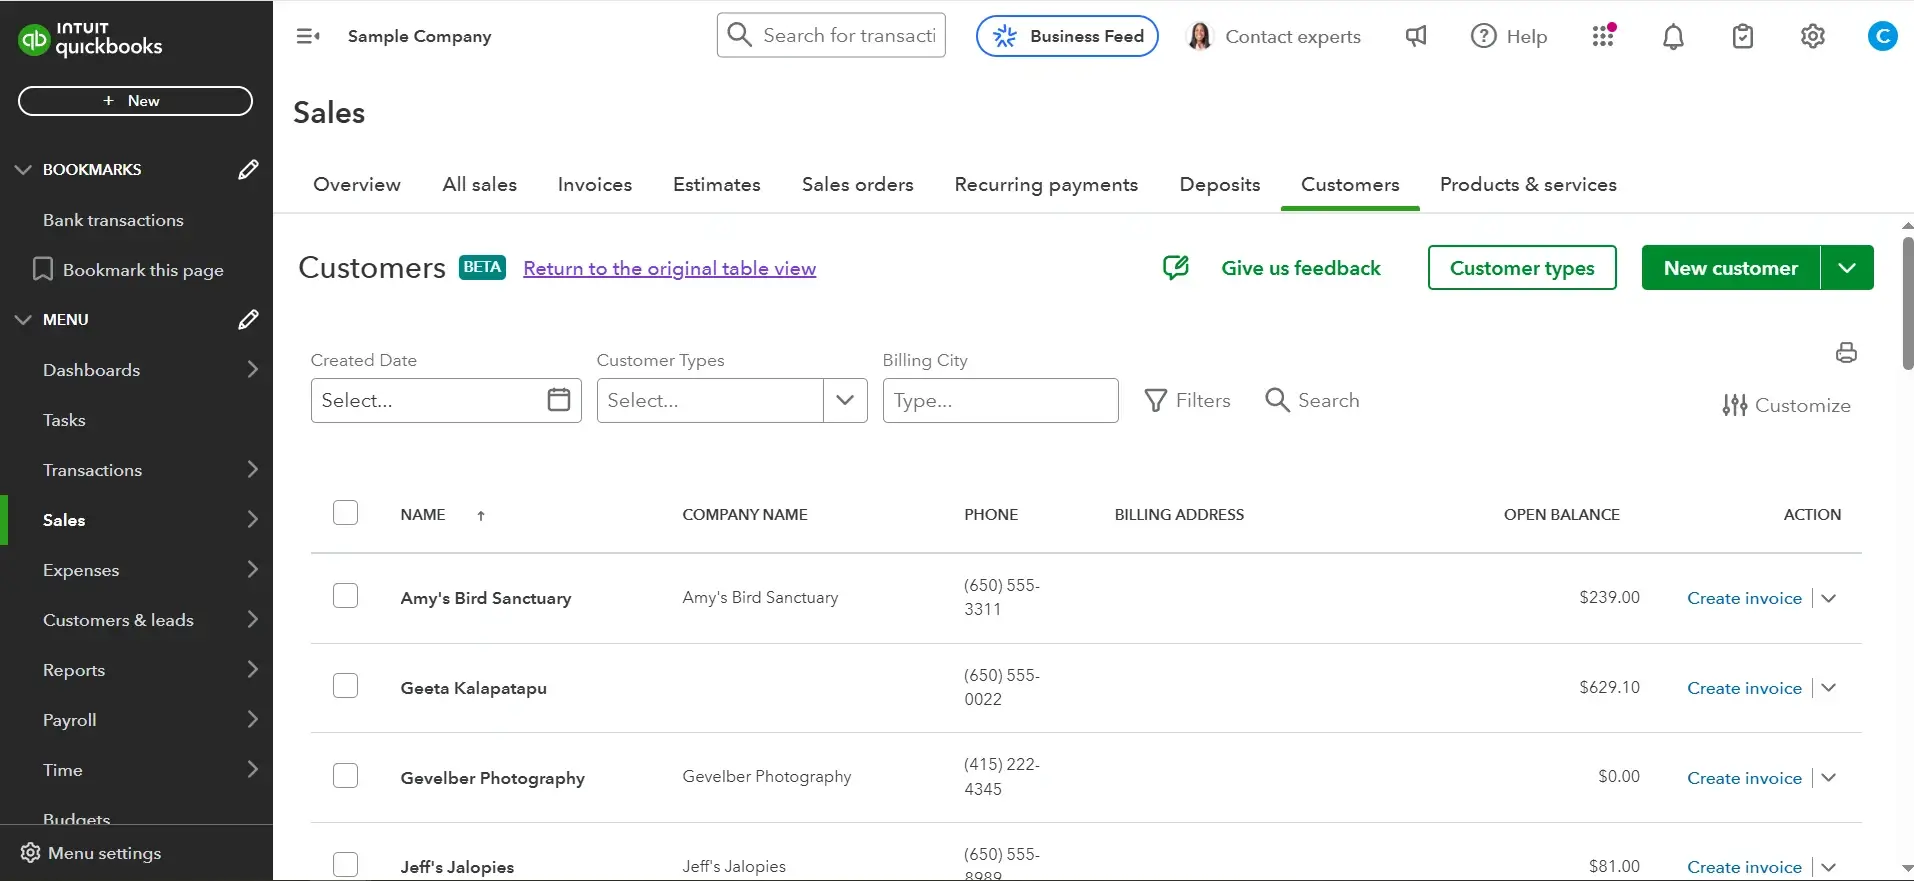Screen dimensions: 1914x881
Task: Open action dropdown for Amy's Bird Sanctuary
Action: (x=1829, y=598)
